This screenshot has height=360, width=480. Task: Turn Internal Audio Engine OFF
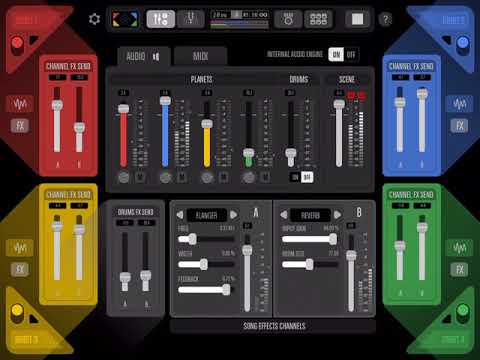pos(351,54)
